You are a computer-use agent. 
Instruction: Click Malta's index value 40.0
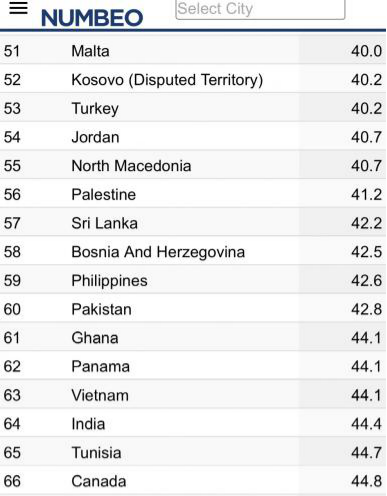366,51
